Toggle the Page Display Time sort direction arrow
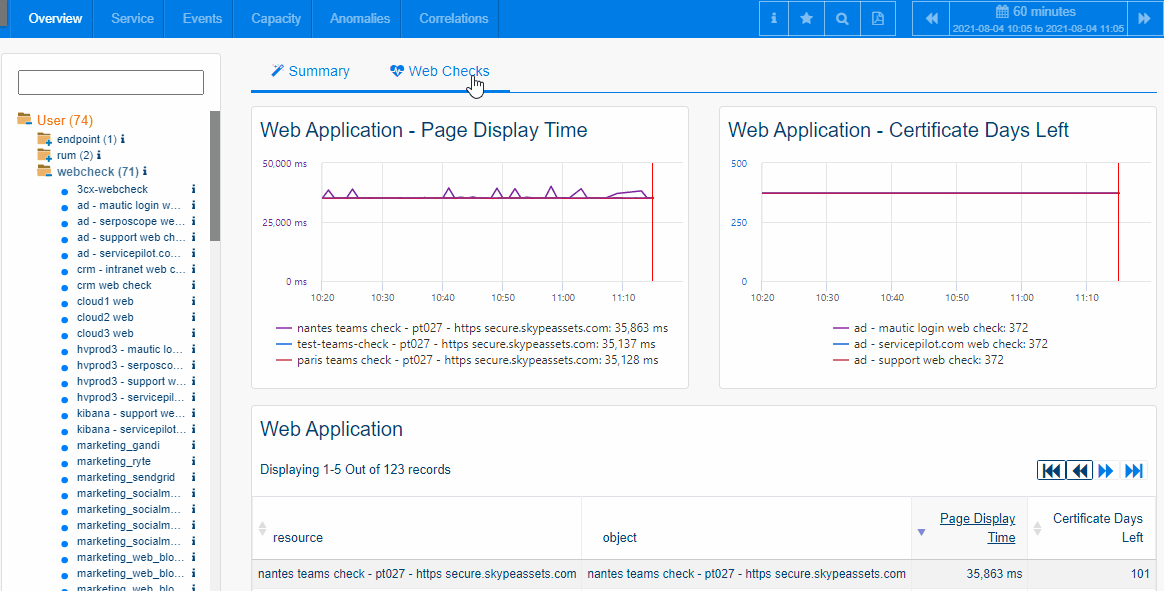Viewport: 1164px width, 591px height. pos(921,529)
